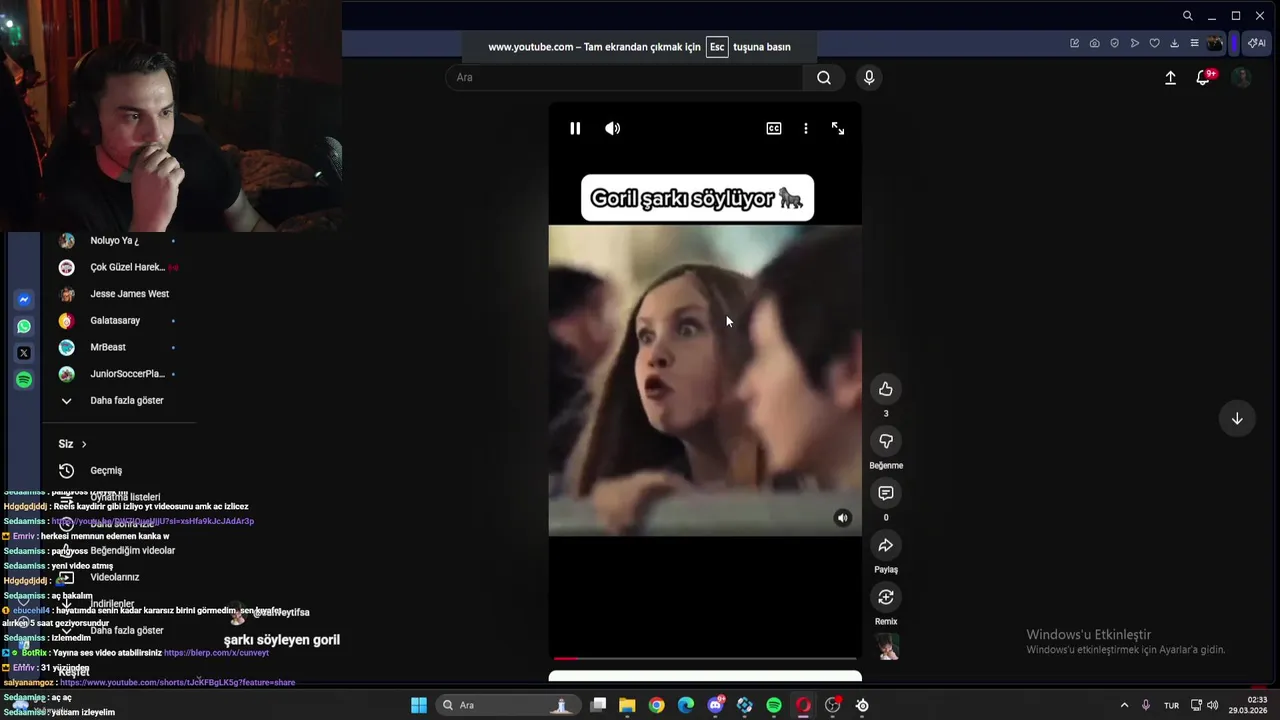The height and width of the screenshot is (720, 1280).
Task: Click the camera snapshot icon in the address bar
Action: click(x=1094, y=43)
